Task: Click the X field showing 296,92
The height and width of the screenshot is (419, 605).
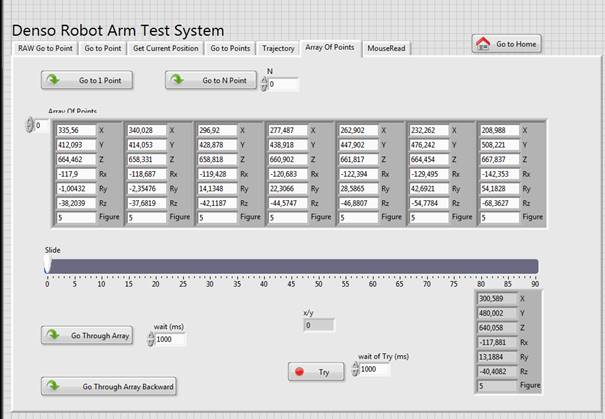Action: pyautogui.click(x=217, y=130)
